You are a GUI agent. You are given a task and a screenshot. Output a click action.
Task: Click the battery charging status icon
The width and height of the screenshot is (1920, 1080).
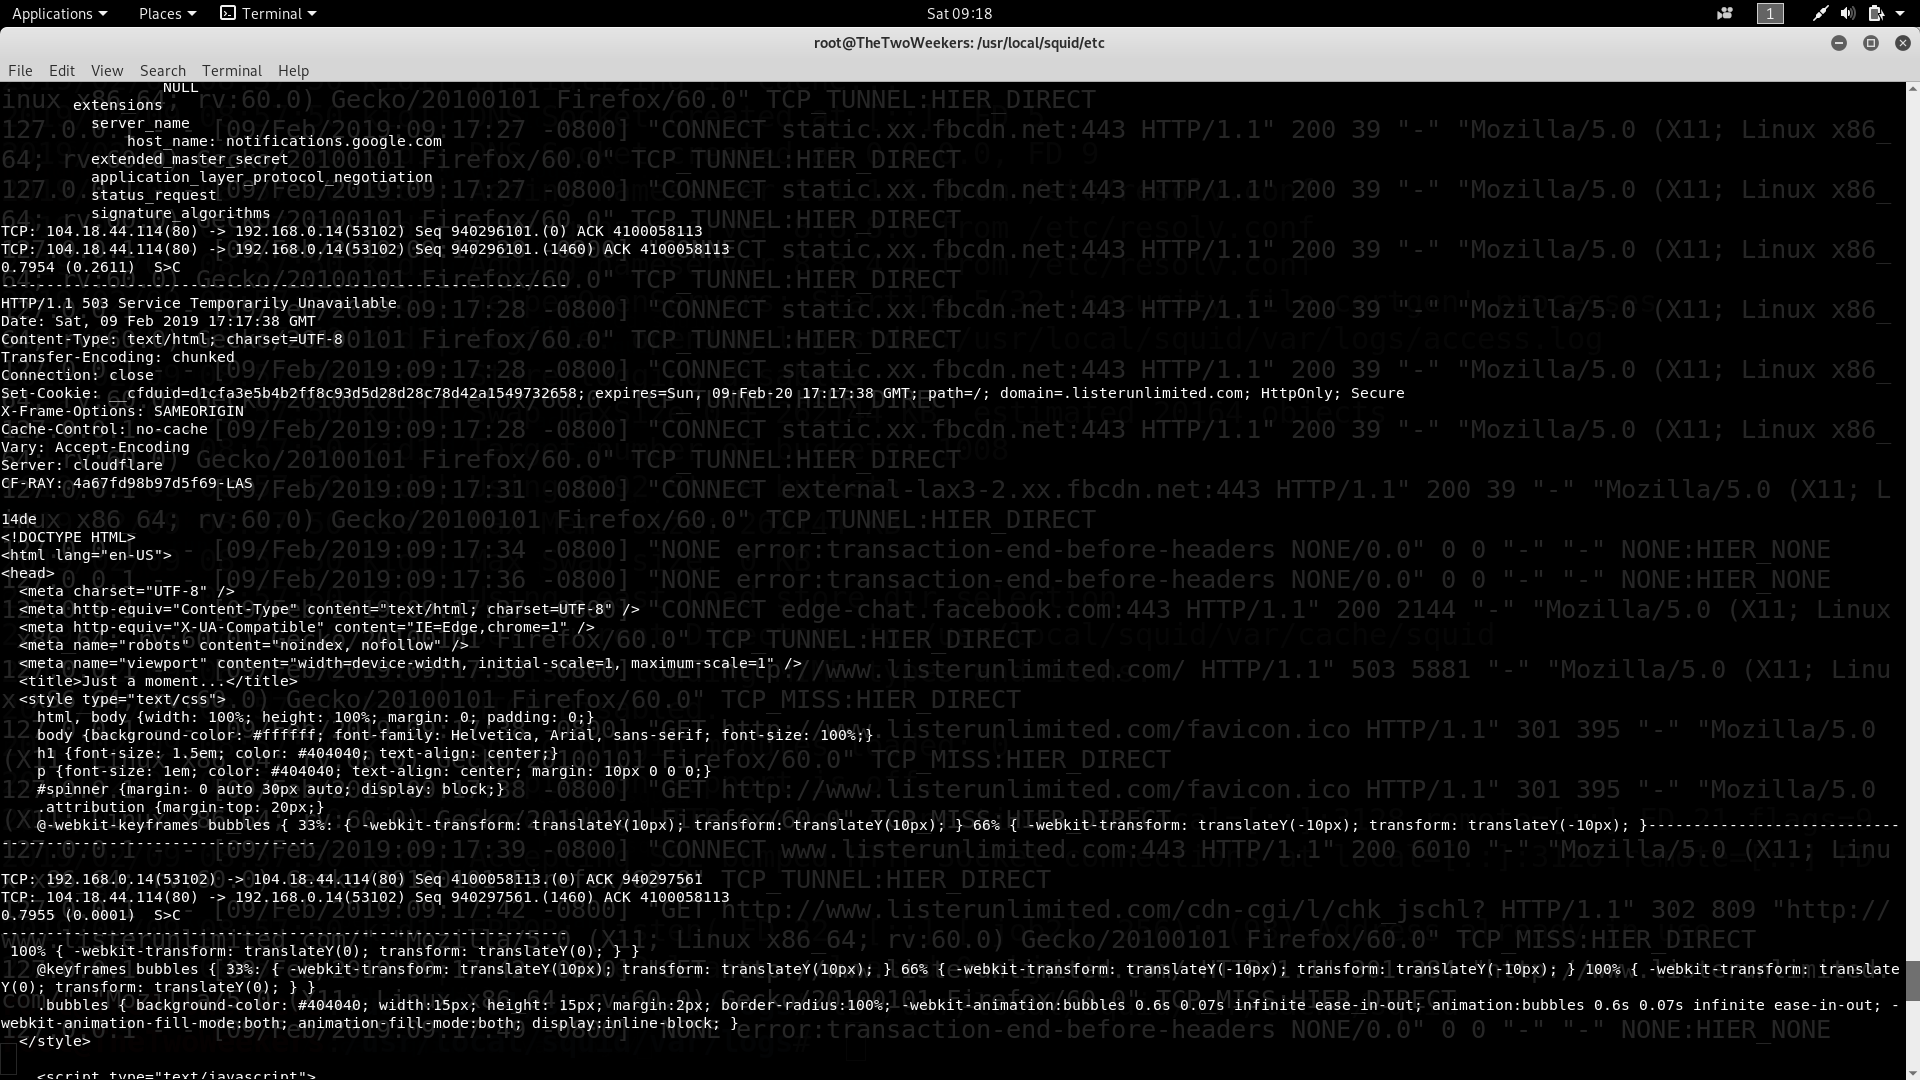click(x=1876, y=13)
